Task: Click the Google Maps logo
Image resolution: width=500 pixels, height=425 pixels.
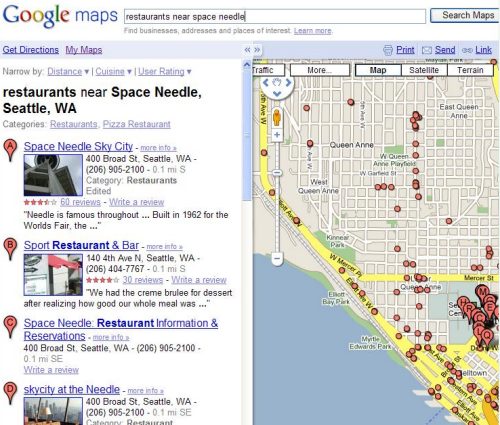Action: (60, 15)
